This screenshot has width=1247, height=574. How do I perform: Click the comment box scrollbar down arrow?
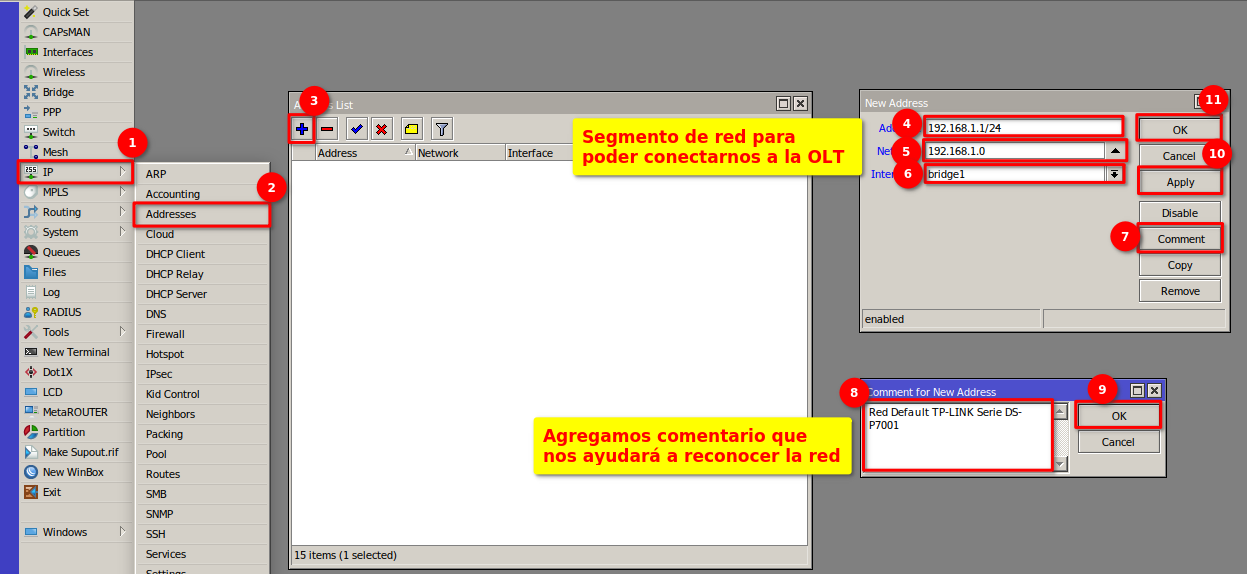[x=1061, y=464]
